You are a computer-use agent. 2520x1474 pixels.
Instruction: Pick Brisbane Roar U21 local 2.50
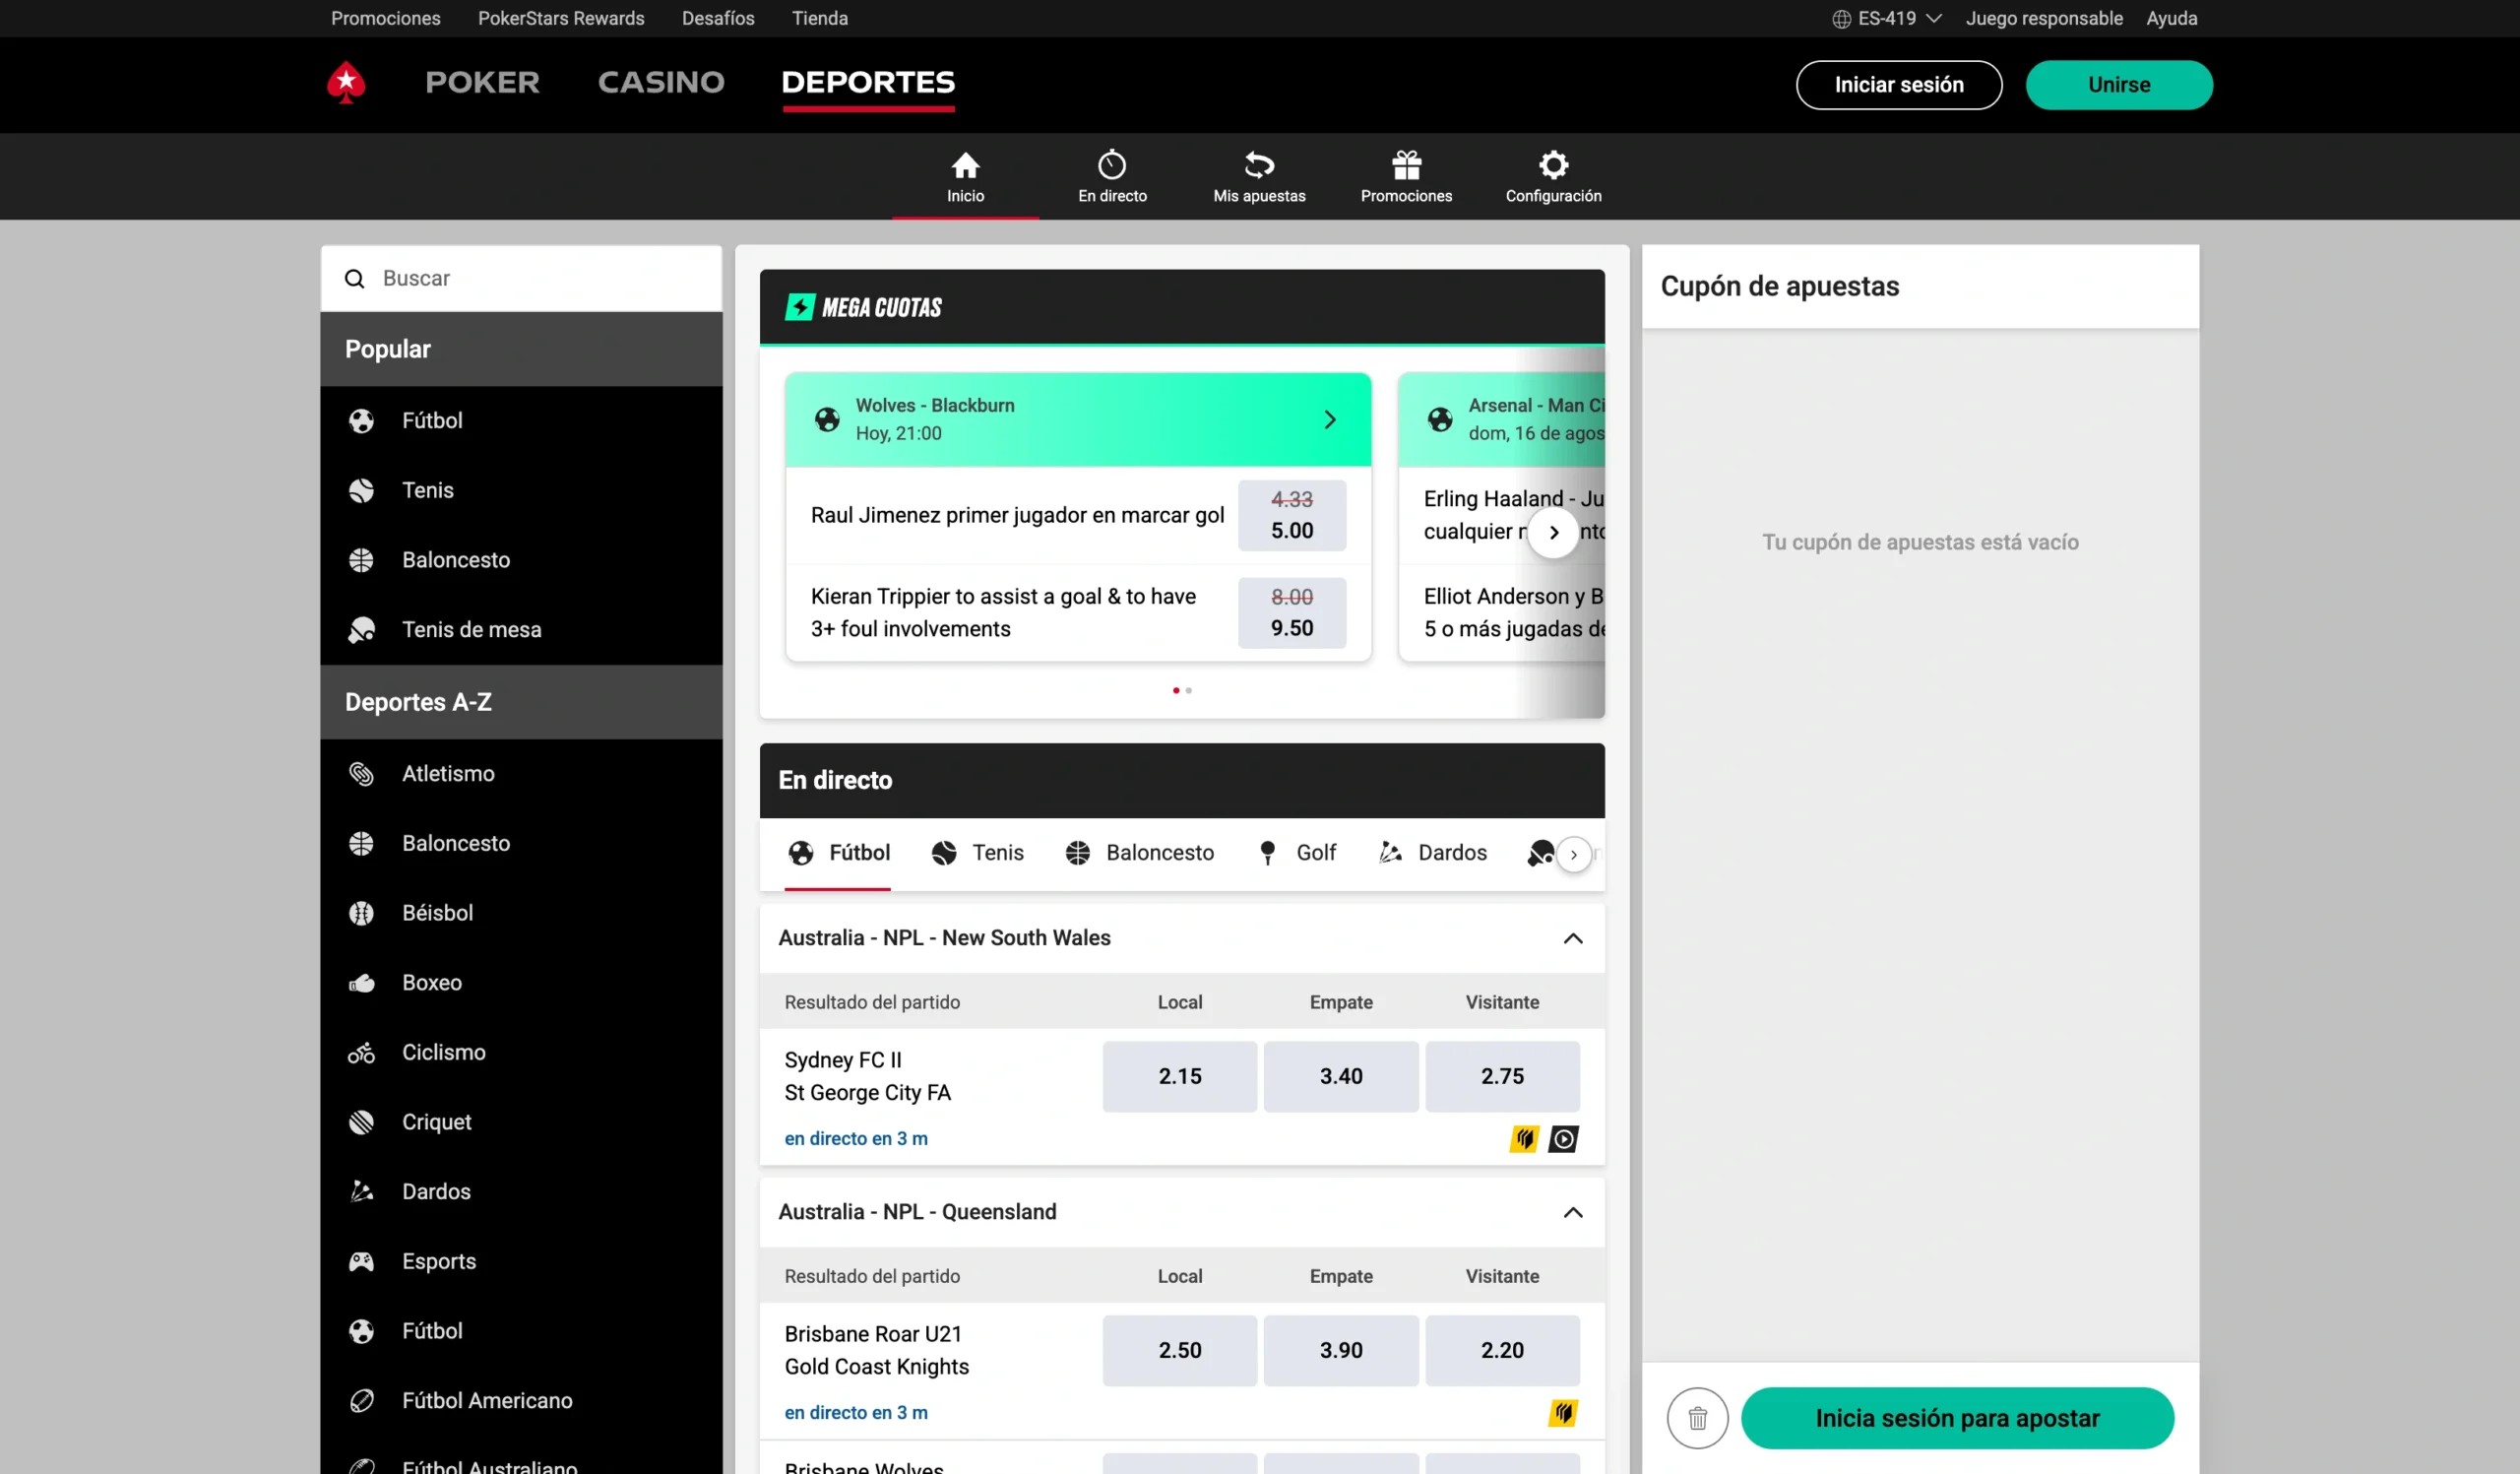1180,1351
